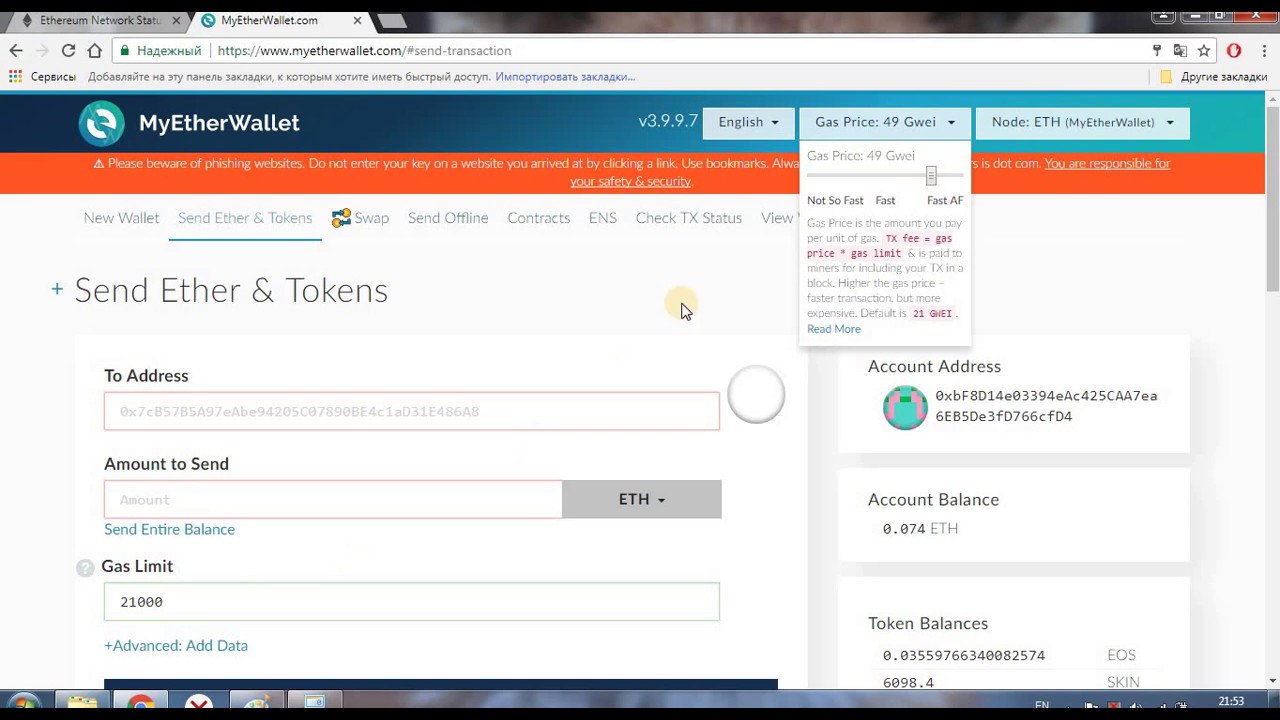Click the version label v3.9.9.7

[x=668, y=121]
